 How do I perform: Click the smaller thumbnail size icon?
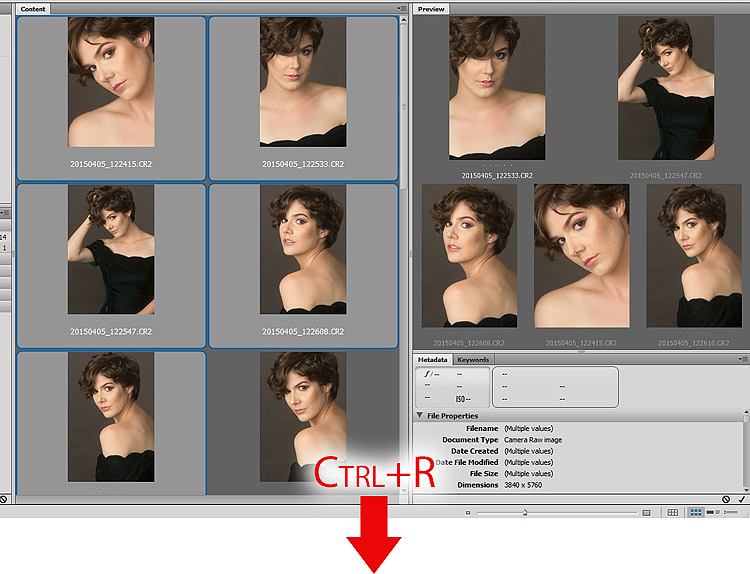click(x=468, y=512)
